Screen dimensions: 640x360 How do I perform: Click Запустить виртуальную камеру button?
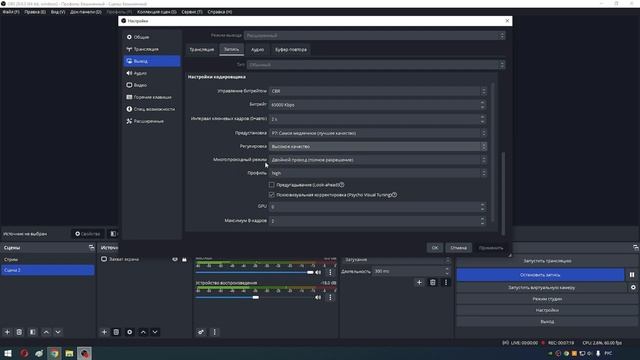(x=542, y=287)
